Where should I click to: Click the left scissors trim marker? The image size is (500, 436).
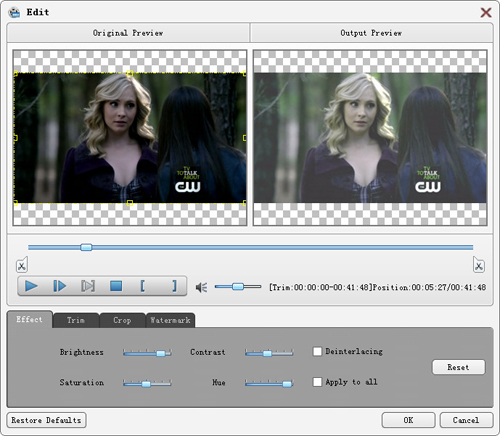tap(22, 265)
